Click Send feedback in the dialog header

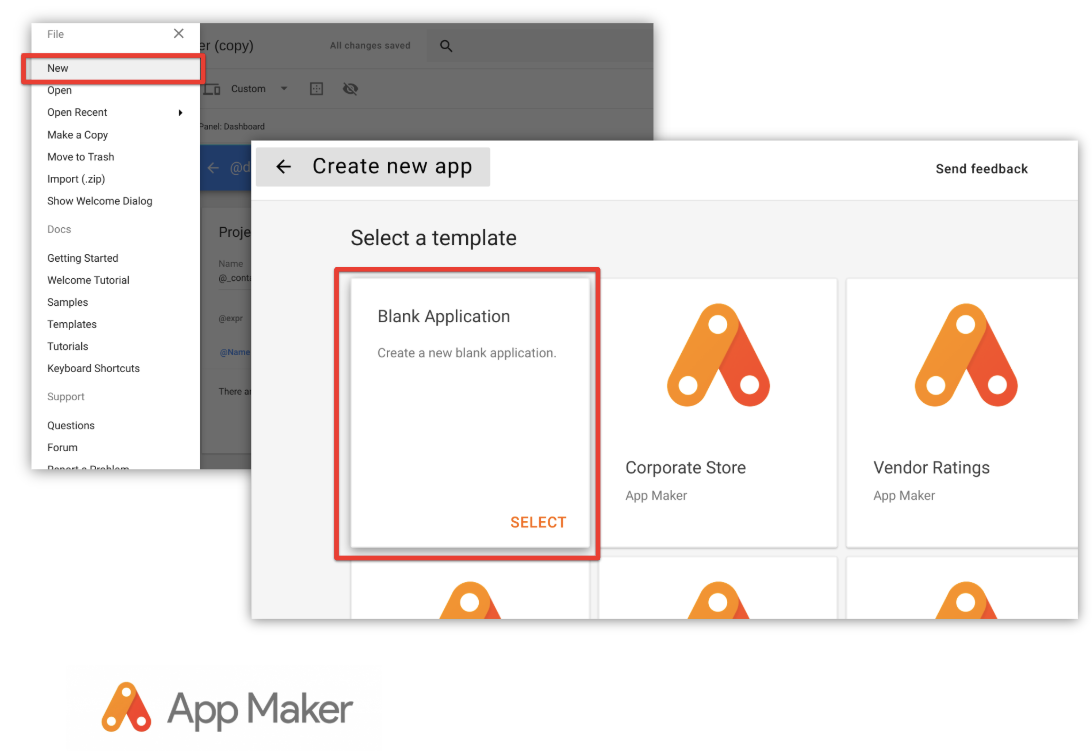coord(981,169)
